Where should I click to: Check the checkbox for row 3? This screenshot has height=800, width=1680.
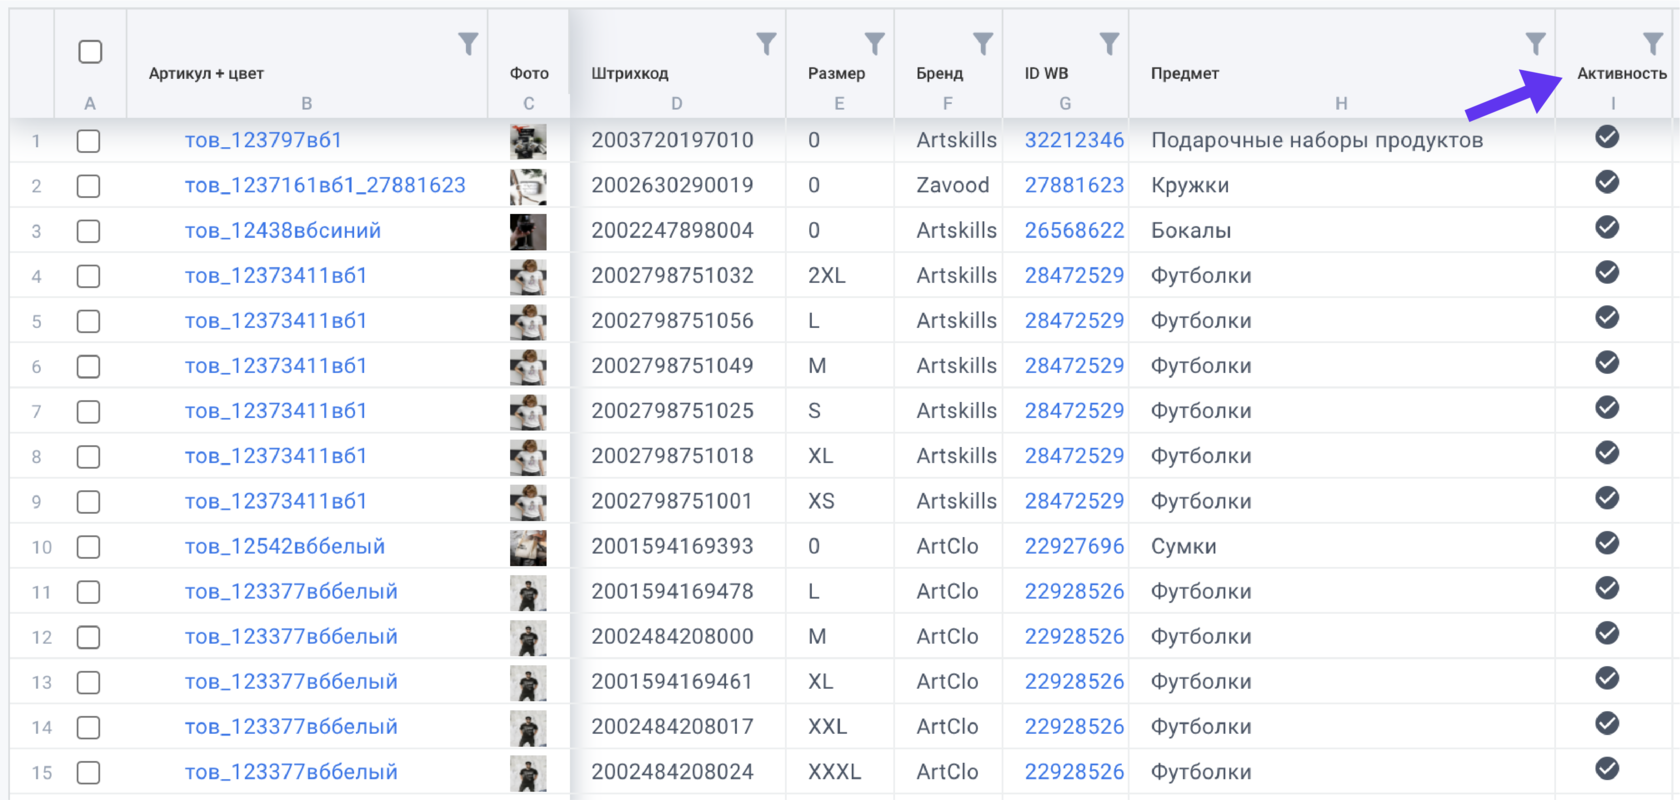[89, 231]
